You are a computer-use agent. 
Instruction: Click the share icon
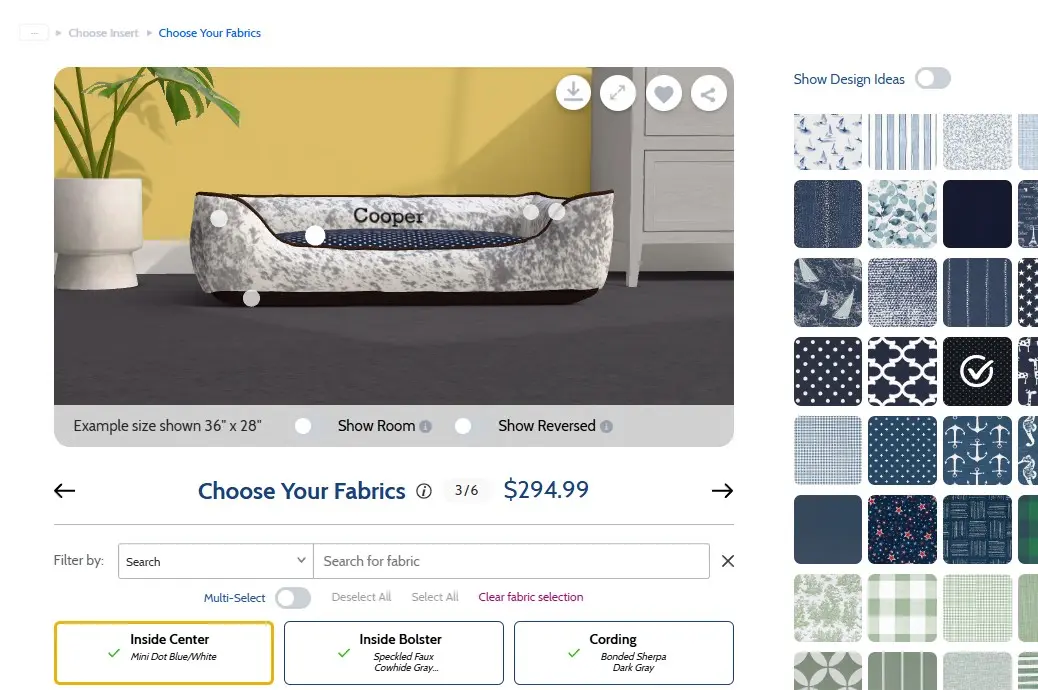click(708, 94)
